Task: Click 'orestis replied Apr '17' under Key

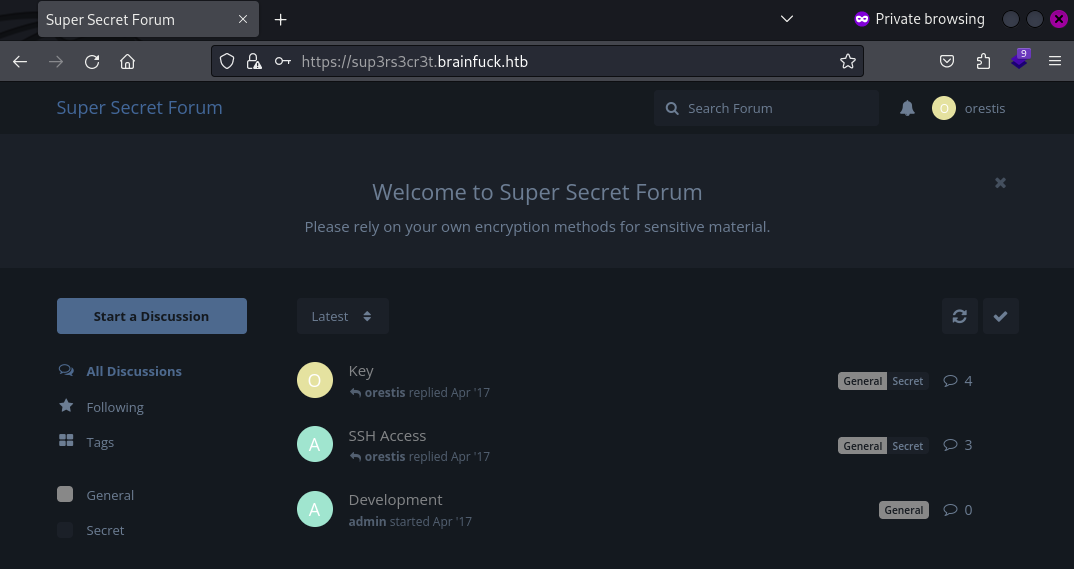Action: pos(419,392)
